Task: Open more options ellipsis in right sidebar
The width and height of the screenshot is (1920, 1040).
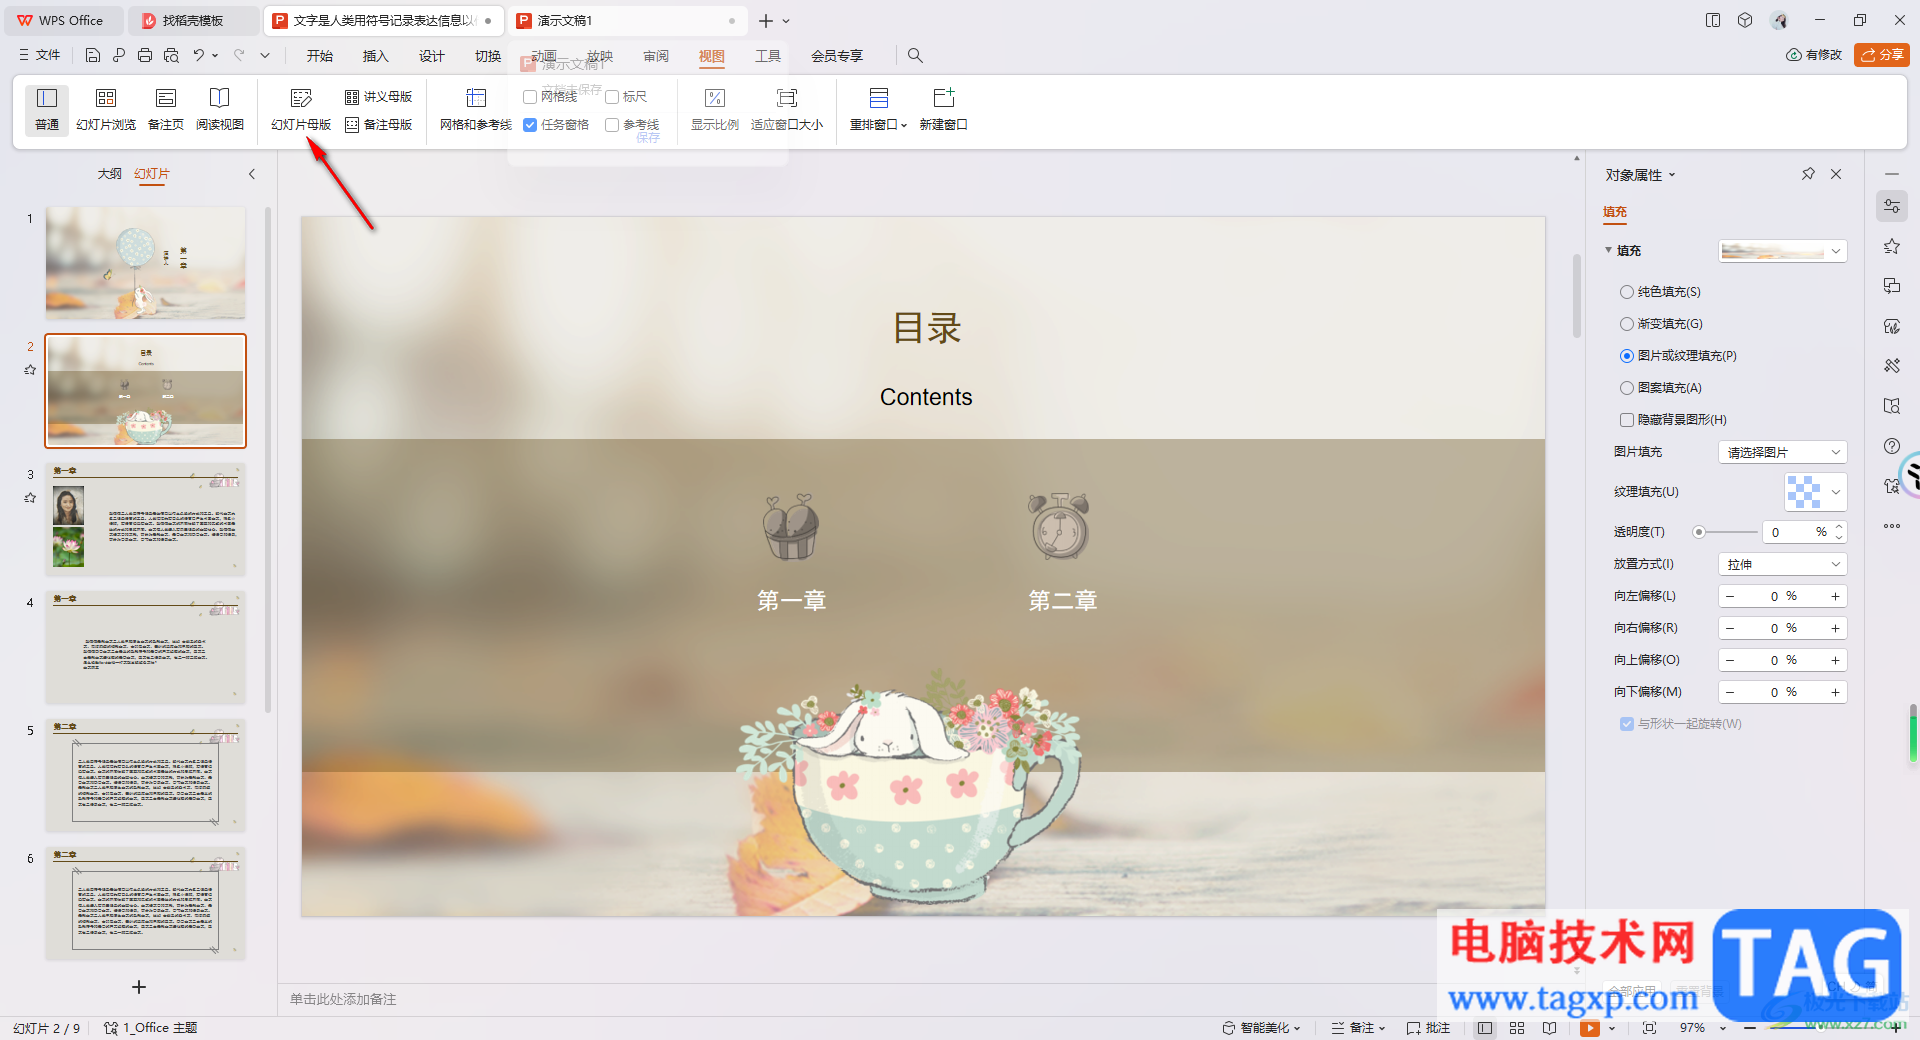Action: 1892,526
